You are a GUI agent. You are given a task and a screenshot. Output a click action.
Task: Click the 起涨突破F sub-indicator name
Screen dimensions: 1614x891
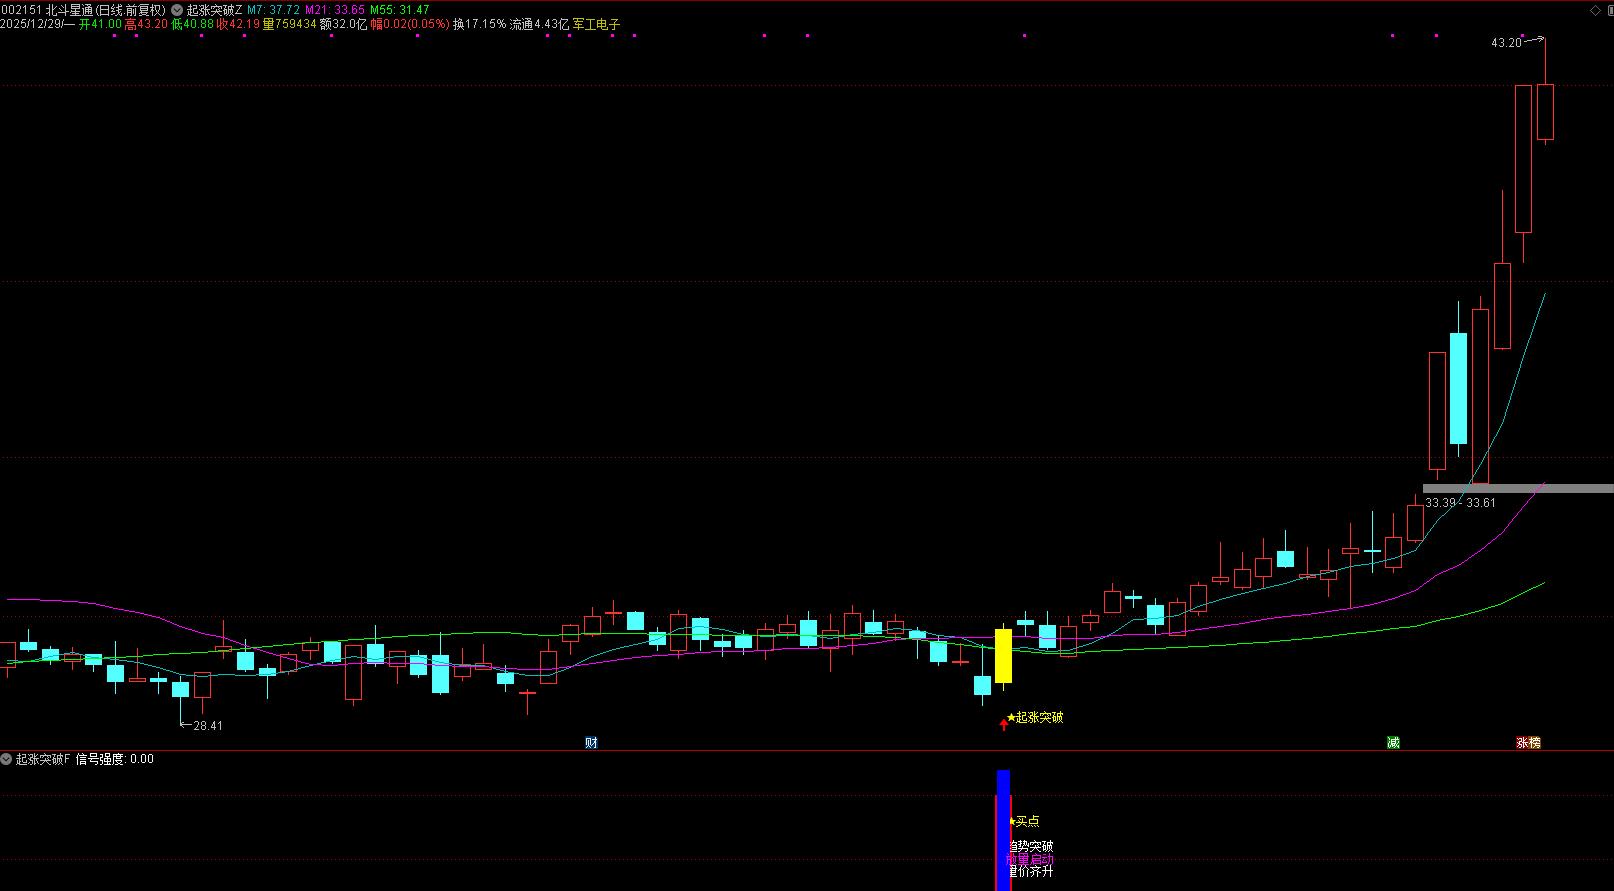click(43, 759)
